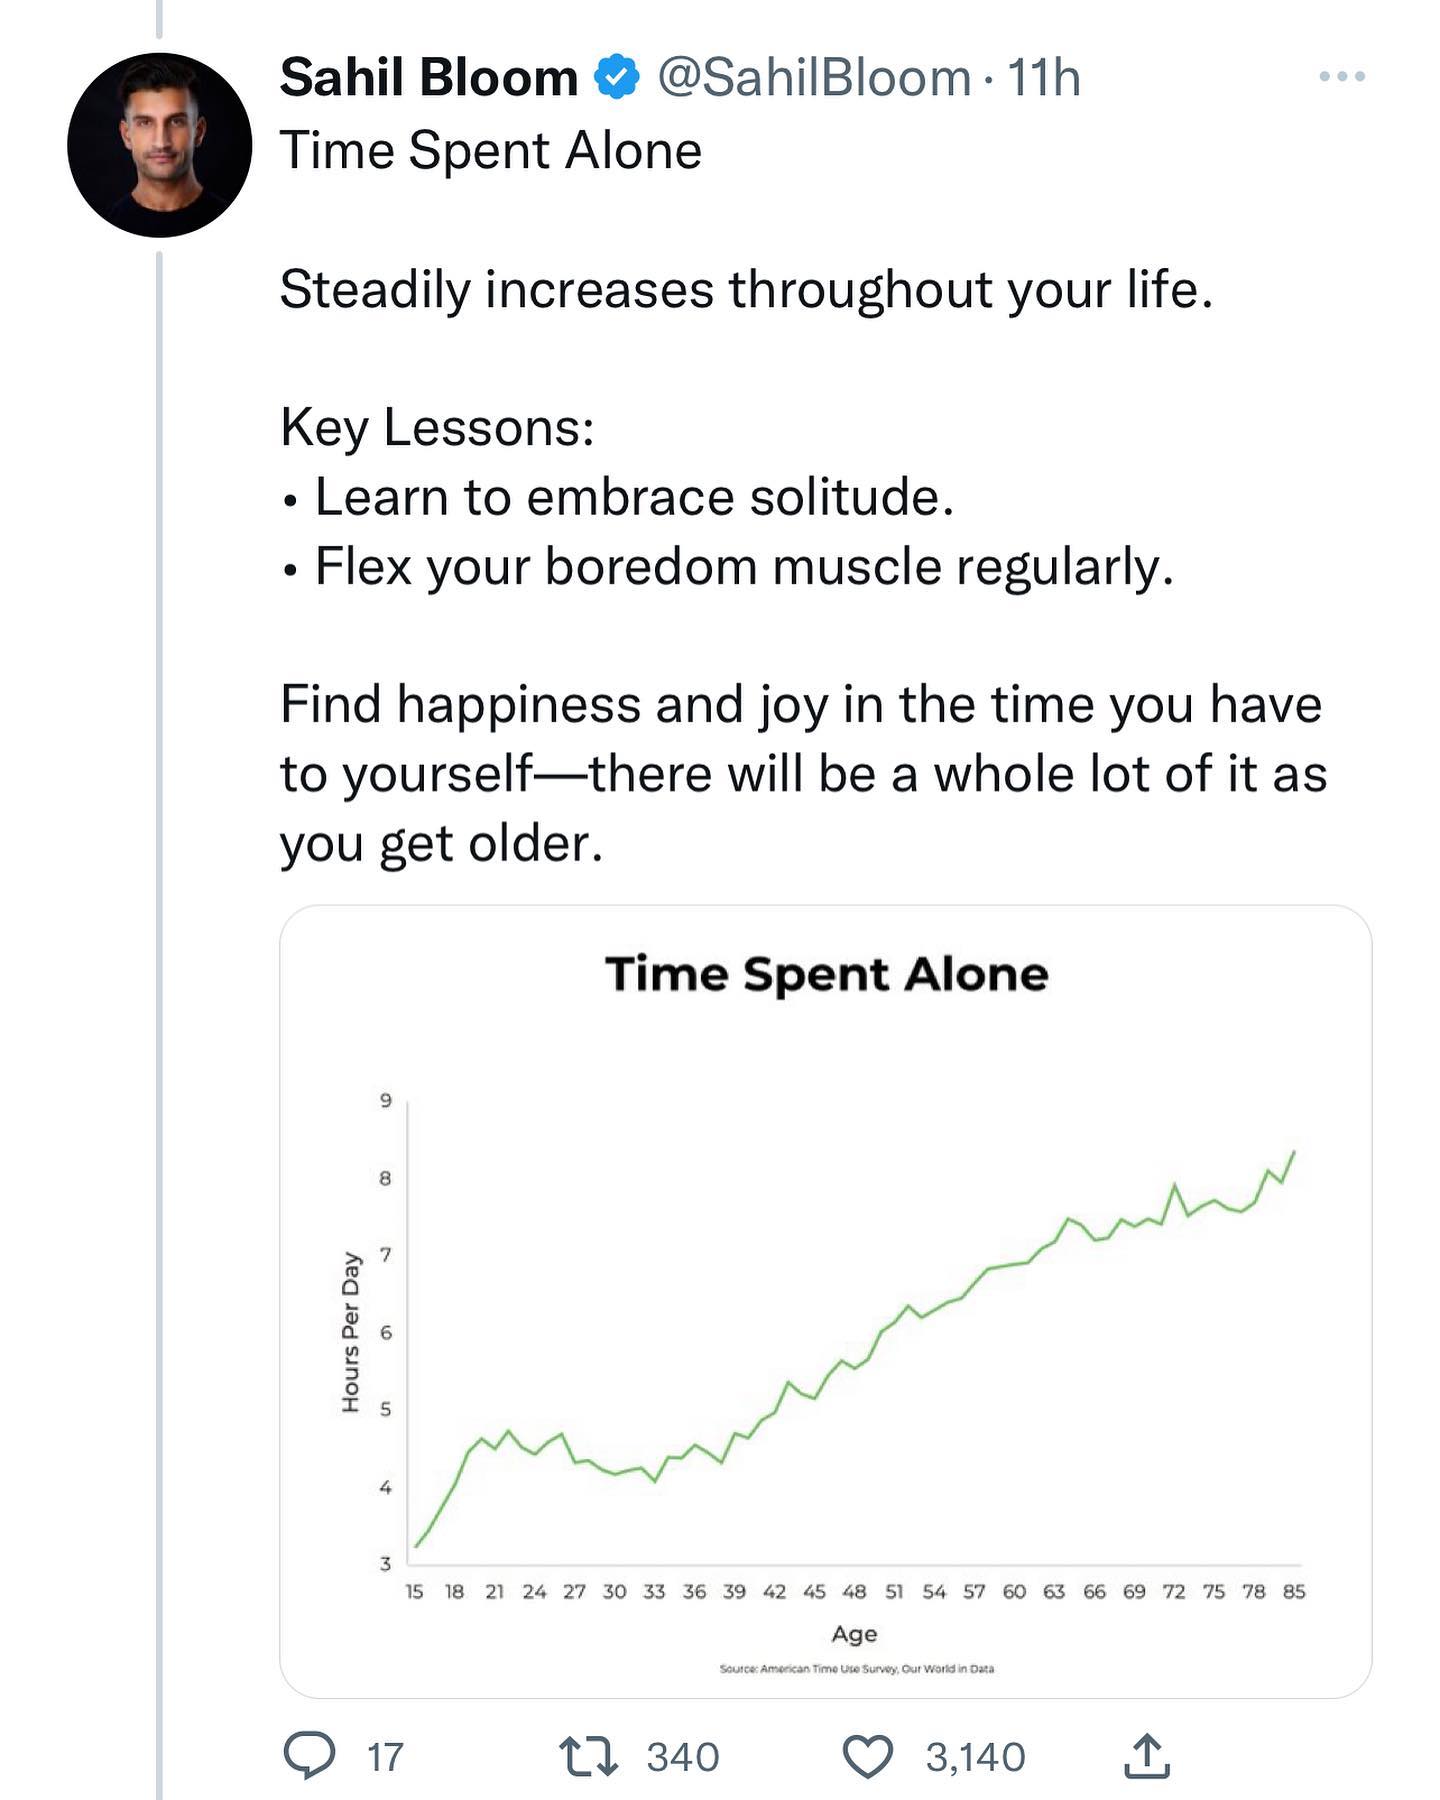This screenshot has width=1440, height=1800.
Task: Click the 3,140 likes count
Action: pos(975,1757)
